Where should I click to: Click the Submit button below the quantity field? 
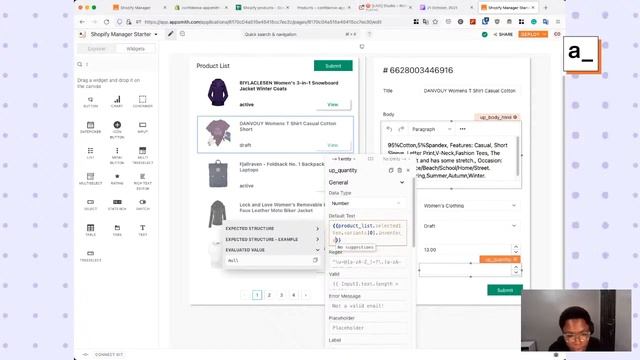pyautogui.click(x=505, y=290)
